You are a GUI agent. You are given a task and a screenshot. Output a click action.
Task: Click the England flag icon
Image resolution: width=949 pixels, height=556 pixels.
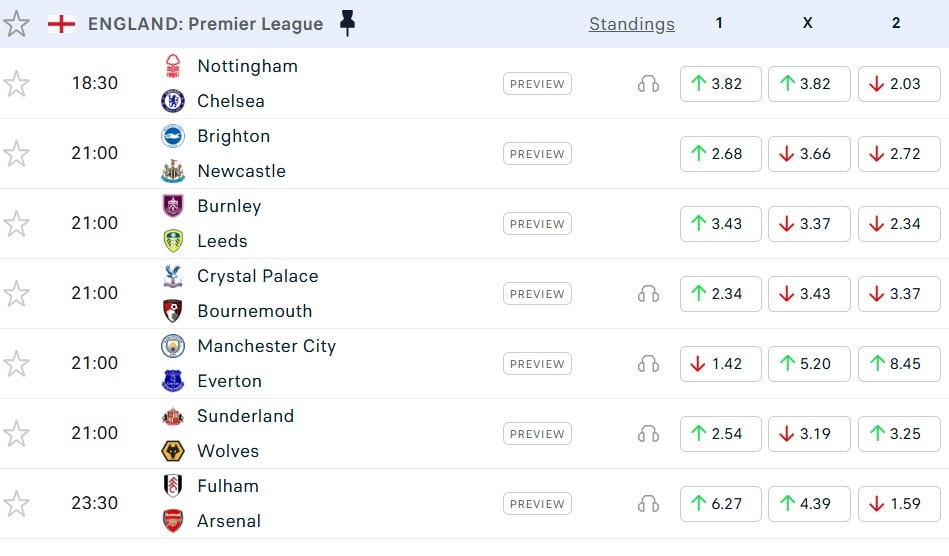[62, 24]
